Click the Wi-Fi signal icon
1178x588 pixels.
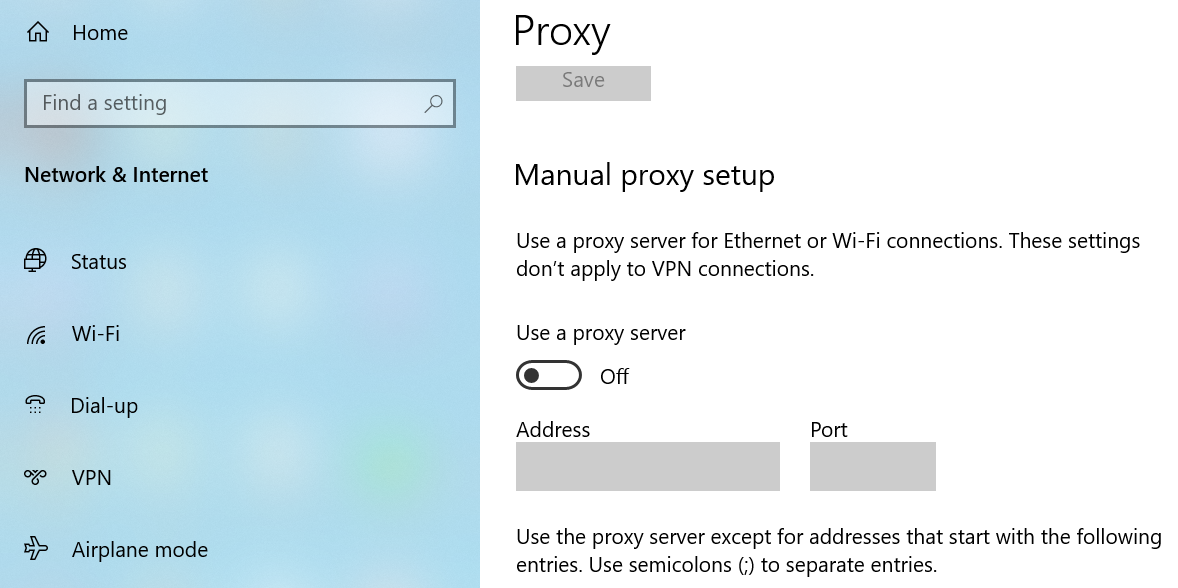(x=36, y=334)
